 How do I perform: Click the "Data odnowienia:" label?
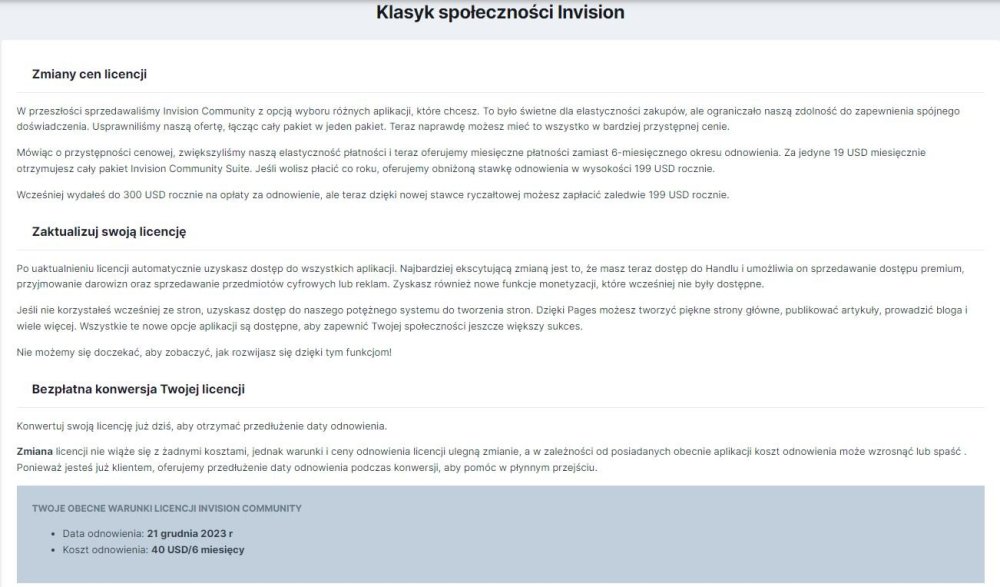[103, 533]
